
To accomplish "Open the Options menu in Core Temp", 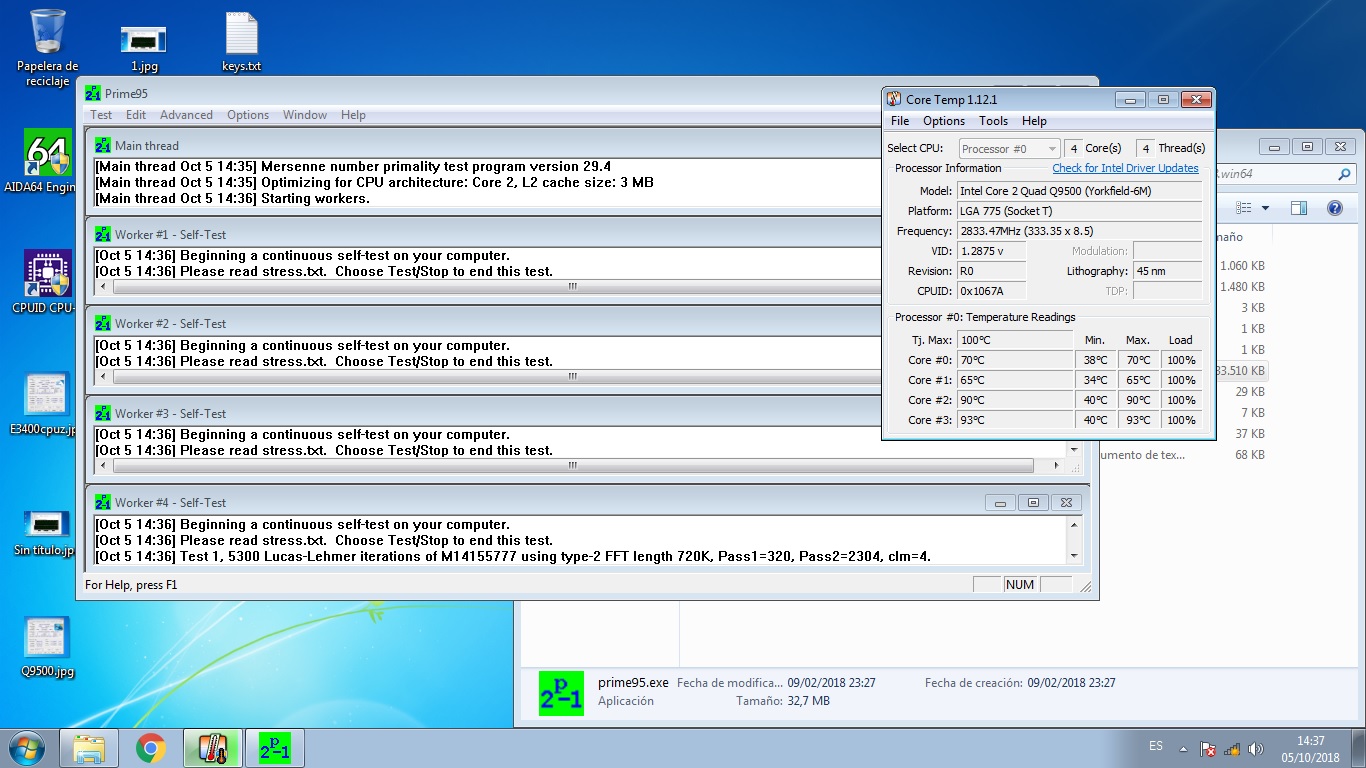I will tap(944, 121).
